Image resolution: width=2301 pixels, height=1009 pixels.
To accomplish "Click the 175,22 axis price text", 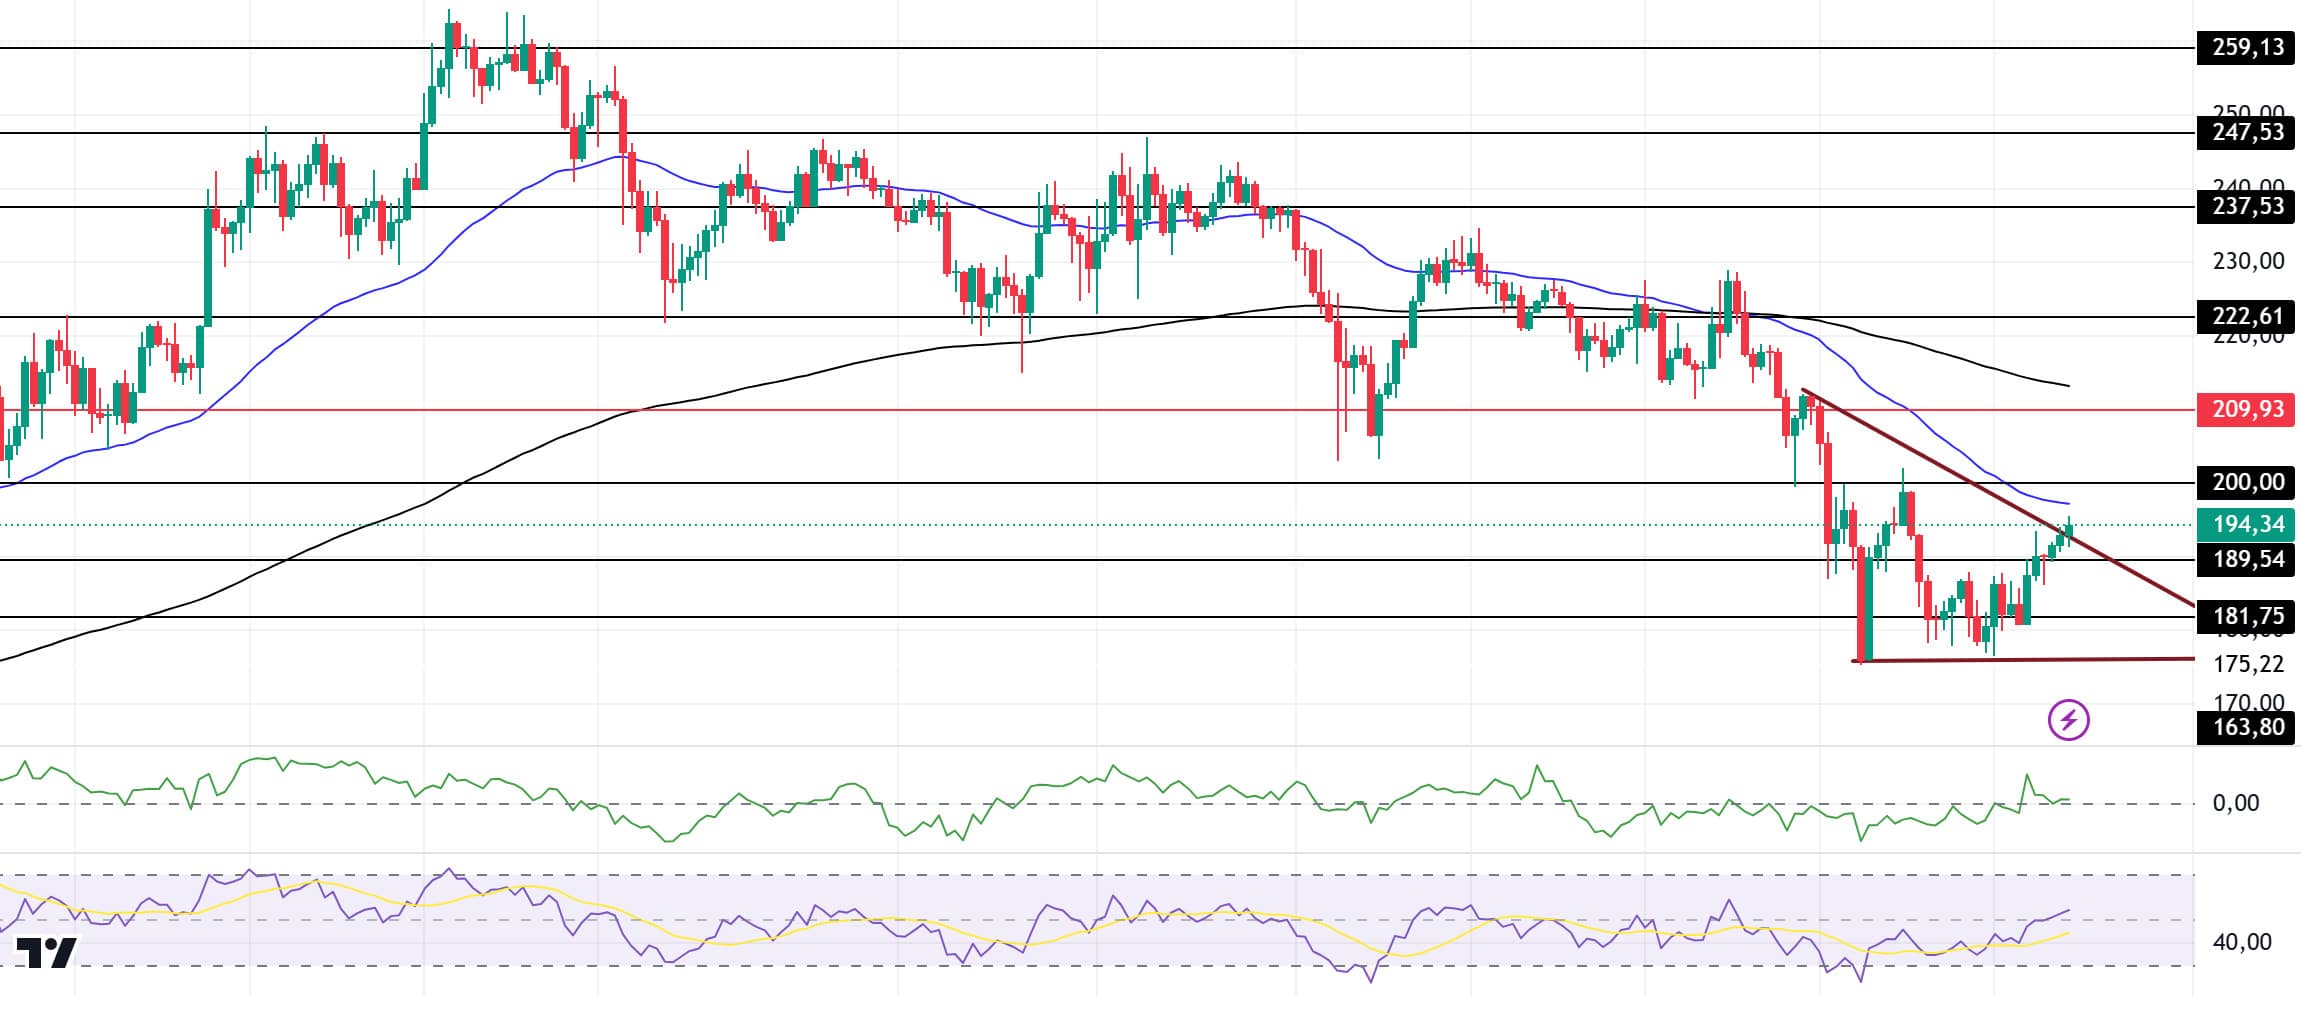I will (2248, 664).
